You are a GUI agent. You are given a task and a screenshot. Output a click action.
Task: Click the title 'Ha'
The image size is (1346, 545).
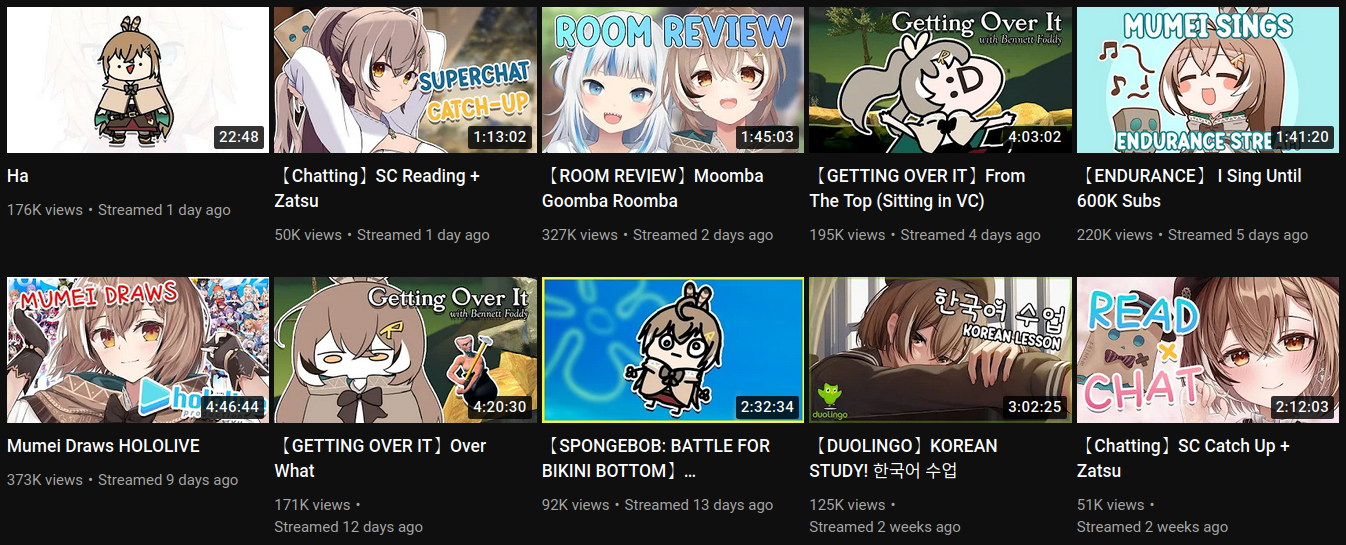(18, 176)
